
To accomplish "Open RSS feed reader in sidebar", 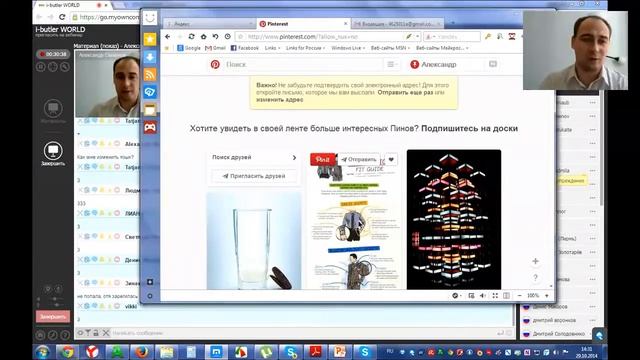I will point(150,74).
